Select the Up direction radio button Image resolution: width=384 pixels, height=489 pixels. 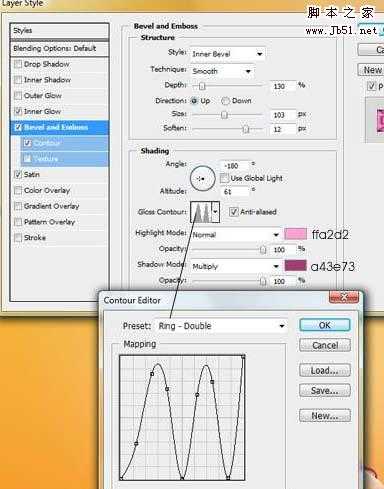194,101
